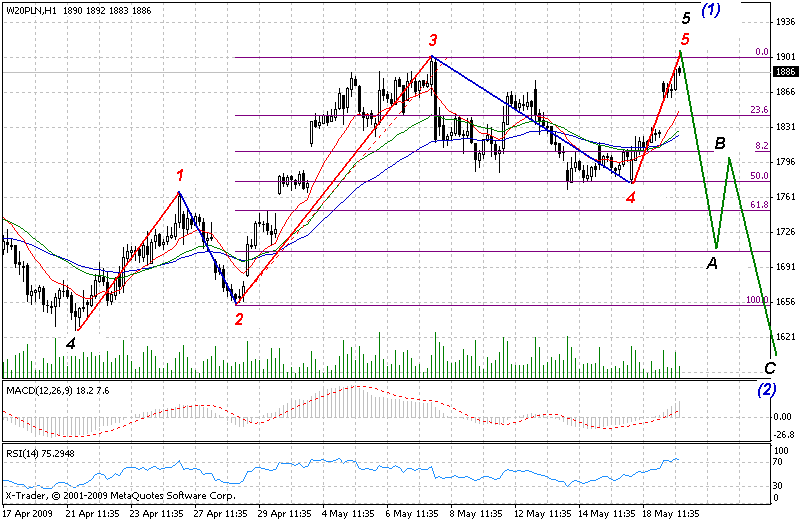Screen dimensions: 808x521
Task: Click the 1621 price axis value
Action: tap(785, 337)
